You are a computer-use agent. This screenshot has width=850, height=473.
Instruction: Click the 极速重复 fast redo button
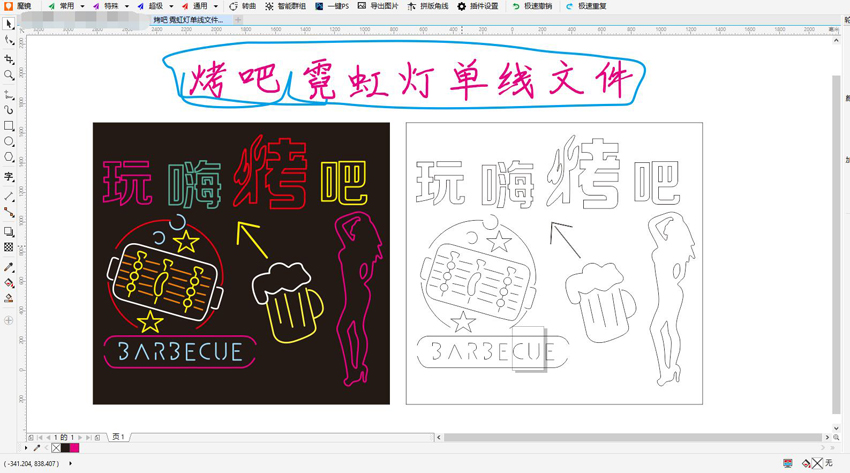tap(586, 6)
